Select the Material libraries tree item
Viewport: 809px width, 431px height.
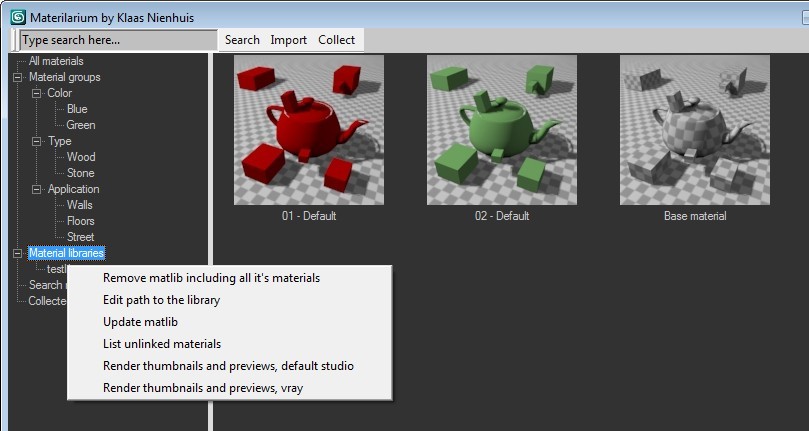pyautogui.click(x=67, y=253)
